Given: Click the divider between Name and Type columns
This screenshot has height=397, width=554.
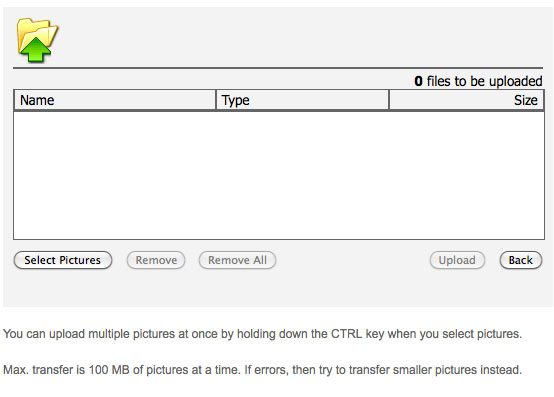Looking at the screenshot, I should (x=216, y=100).
